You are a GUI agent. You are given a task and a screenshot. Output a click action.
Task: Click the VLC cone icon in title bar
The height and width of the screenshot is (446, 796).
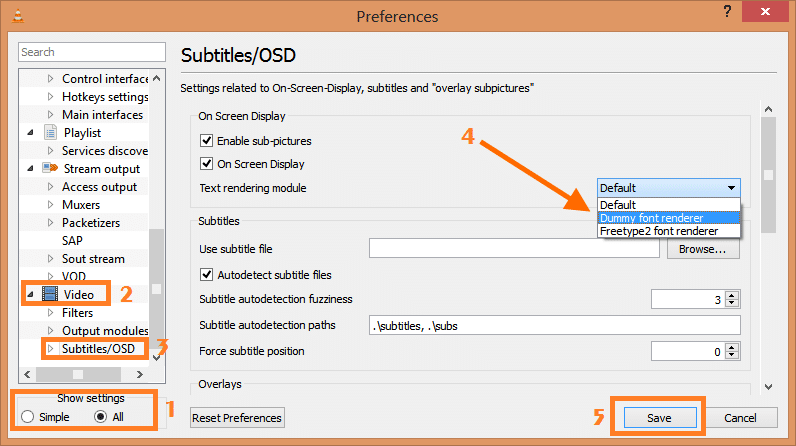18,16
